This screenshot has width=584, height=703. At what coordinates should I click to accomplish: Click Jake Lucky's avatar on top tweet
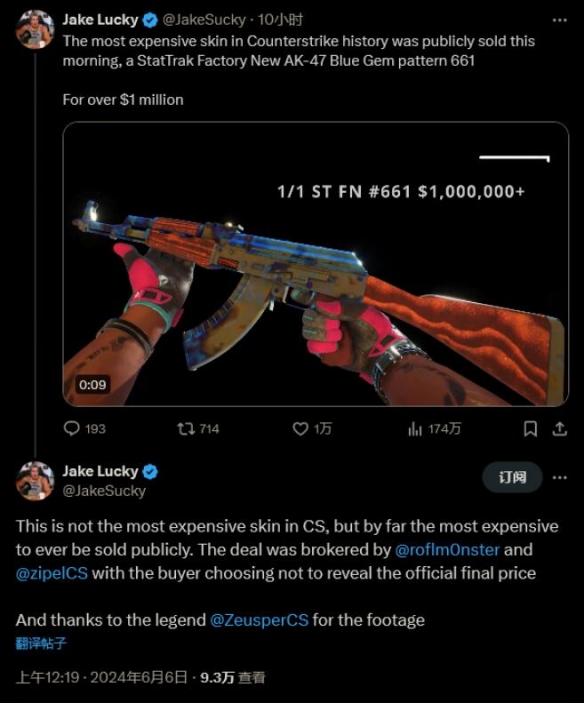click(35, 29)
